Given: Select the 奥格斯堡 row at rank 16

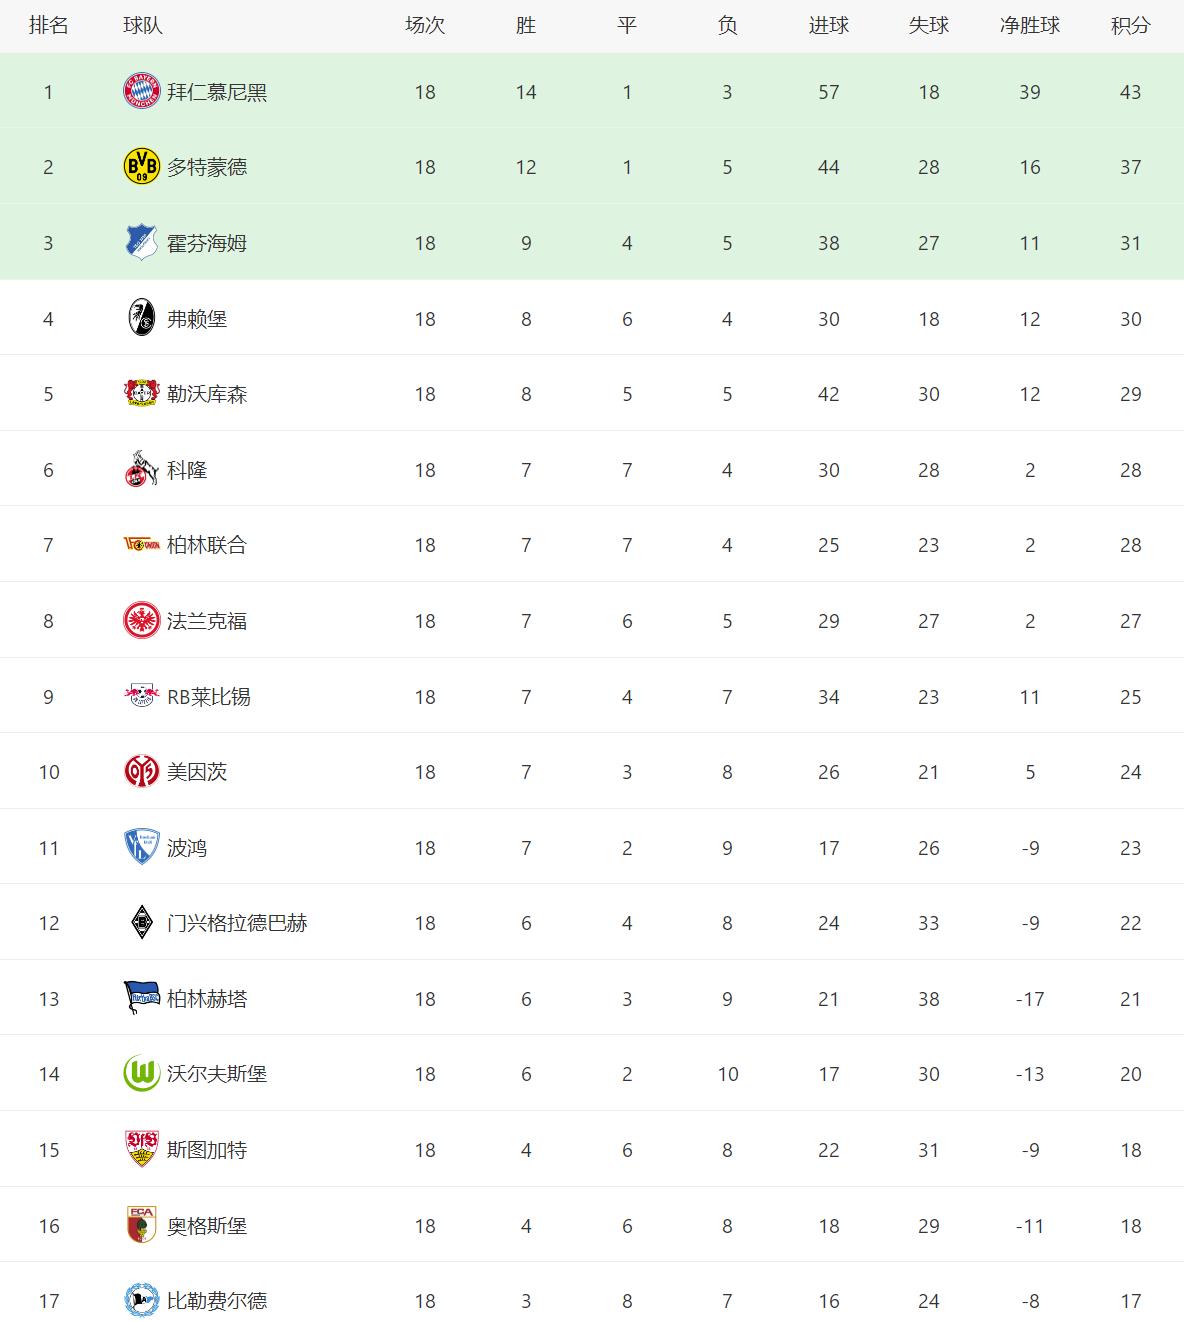Looking at the screenshot, I should tap(592, 1225).
